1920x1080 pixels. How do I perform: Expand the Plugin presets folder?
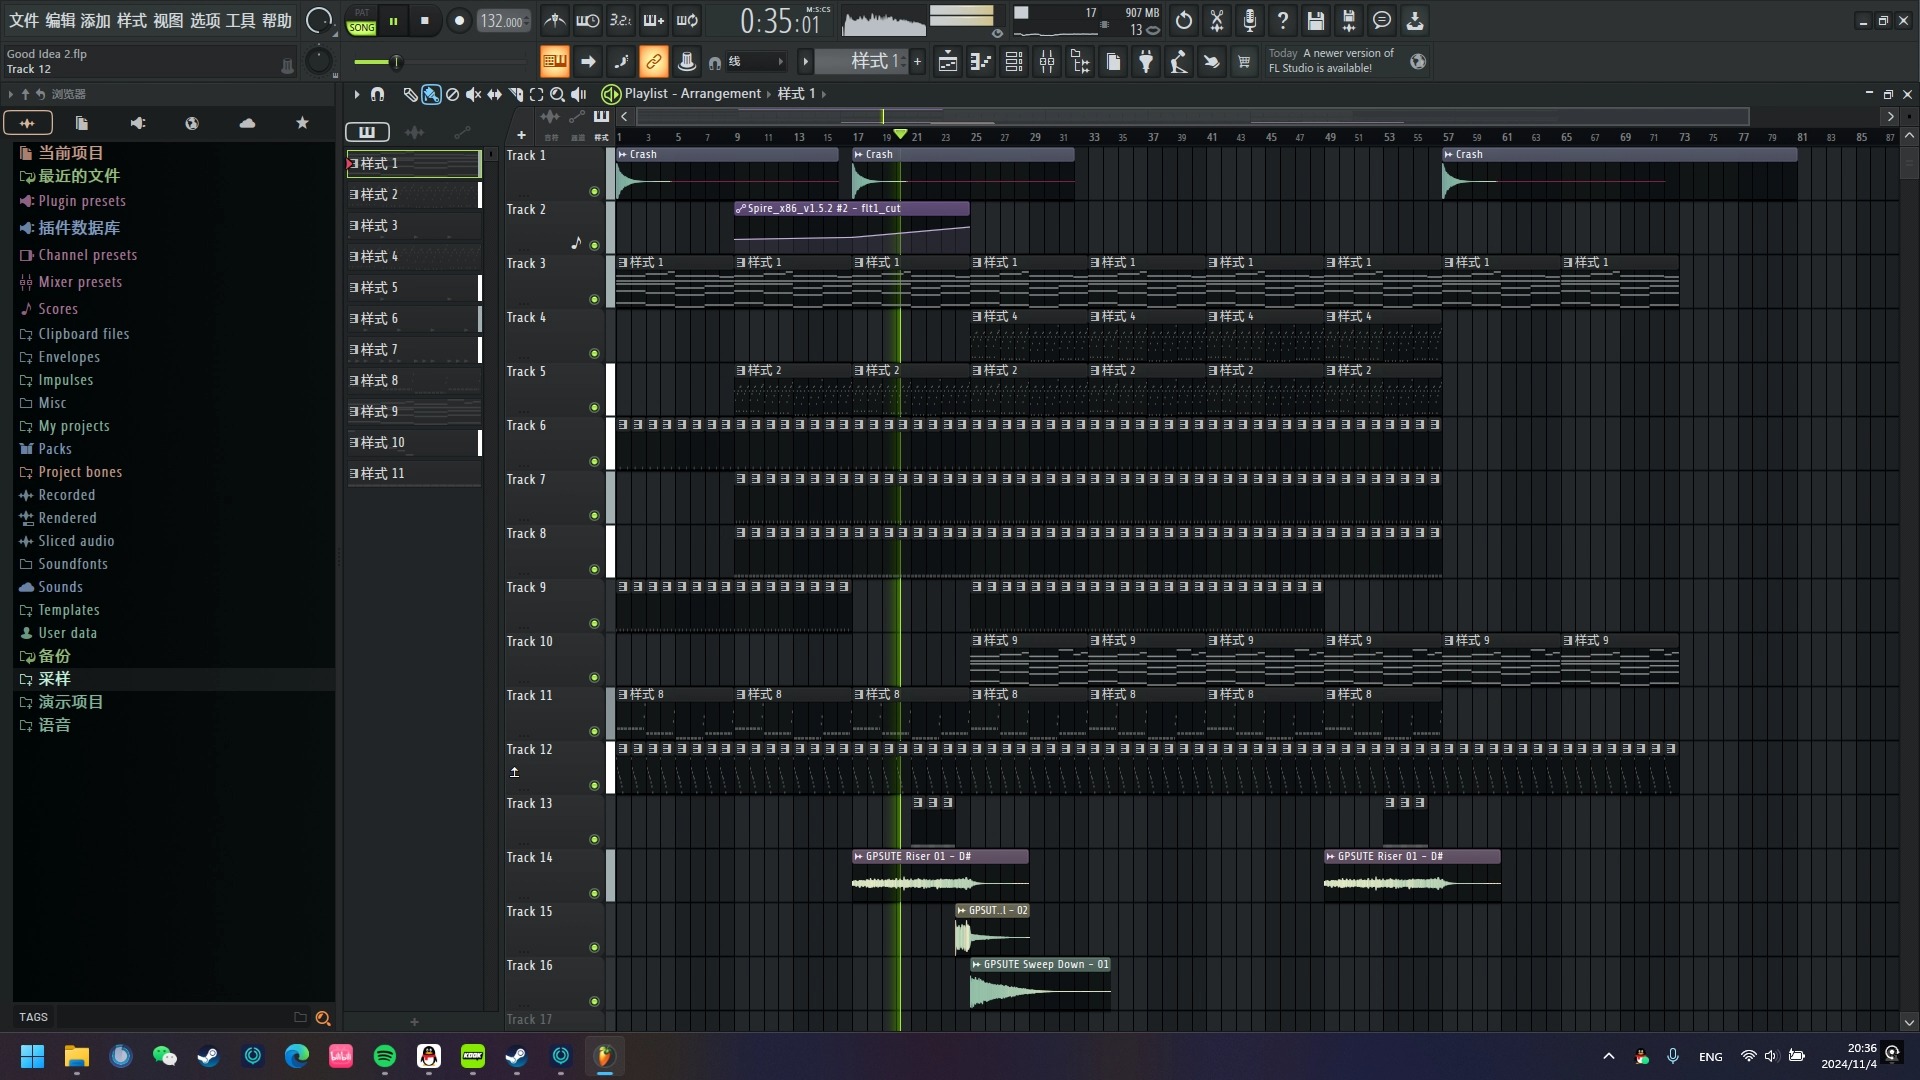(82, 200)
